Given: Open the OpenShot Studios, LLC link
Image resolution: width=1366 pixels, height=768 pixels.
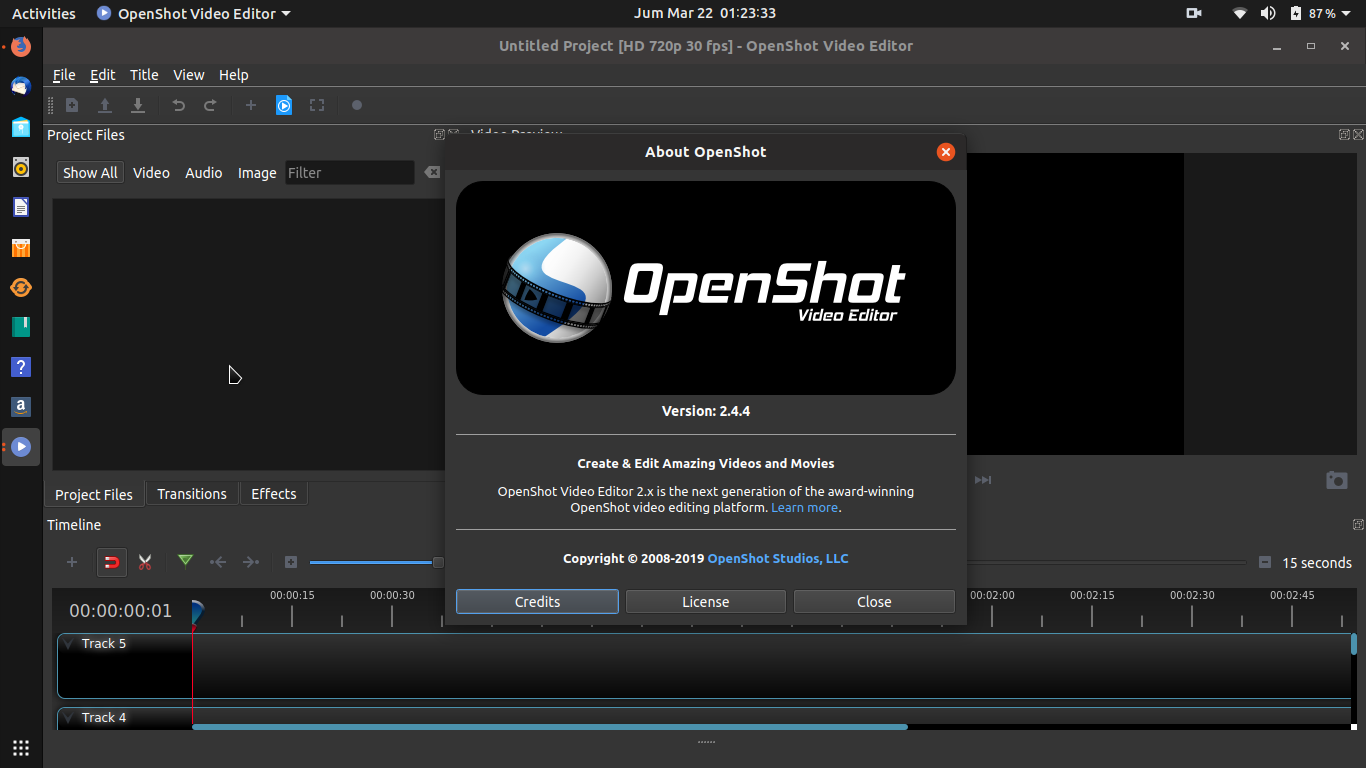Looking at the screenshot, I should (778, 559).
